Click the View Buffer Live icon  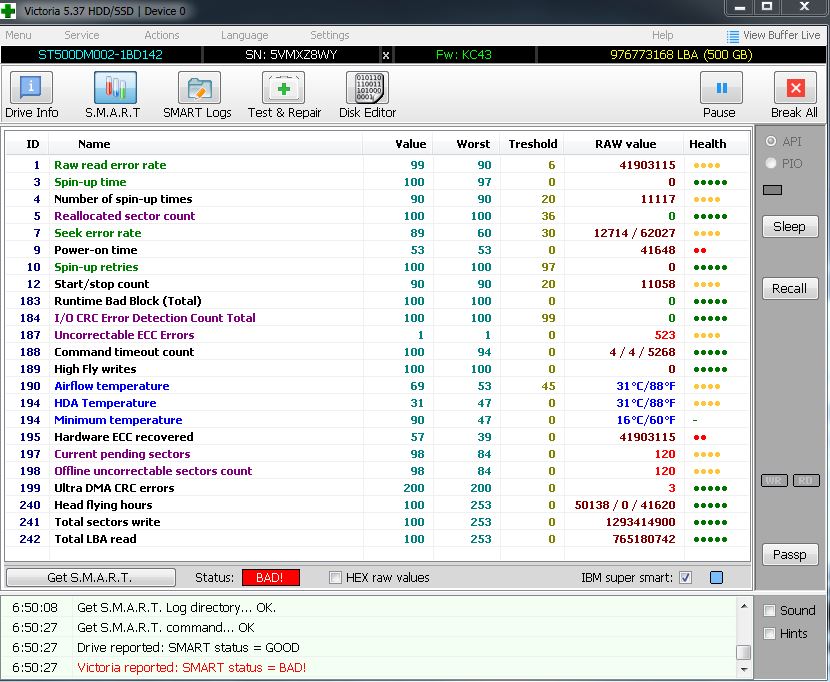coord(733,36)
